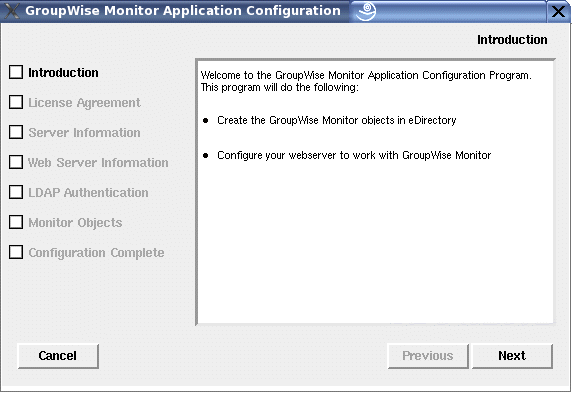Tick the LDAP Authentication step checkbox
The height and width of the screenshot is (394, 573).
(x=16, y=192)
